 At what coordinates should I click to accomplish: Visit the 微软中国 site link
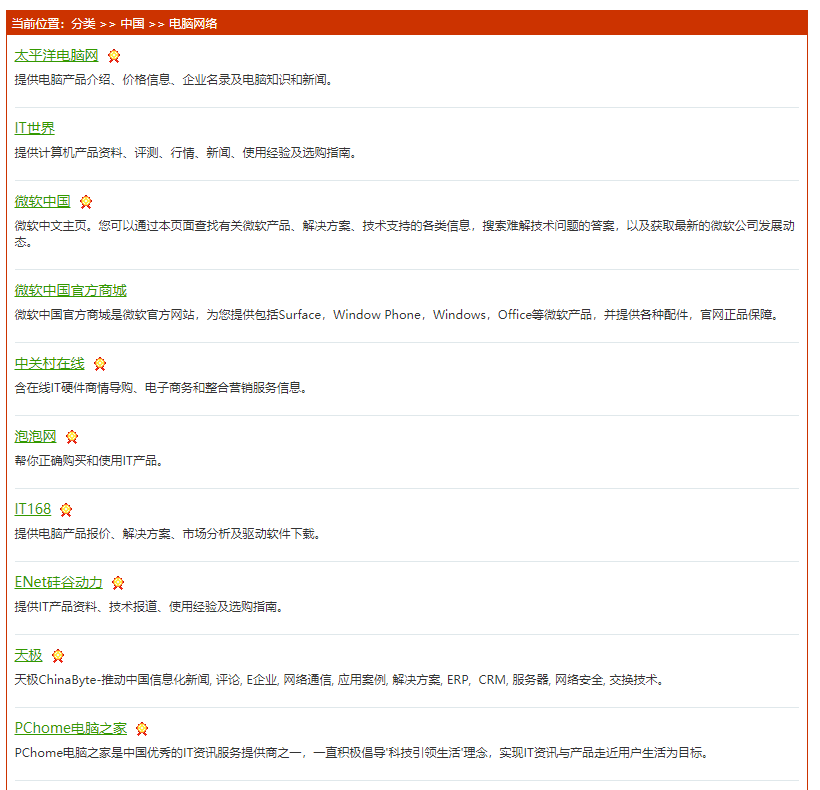coord(42,201)
